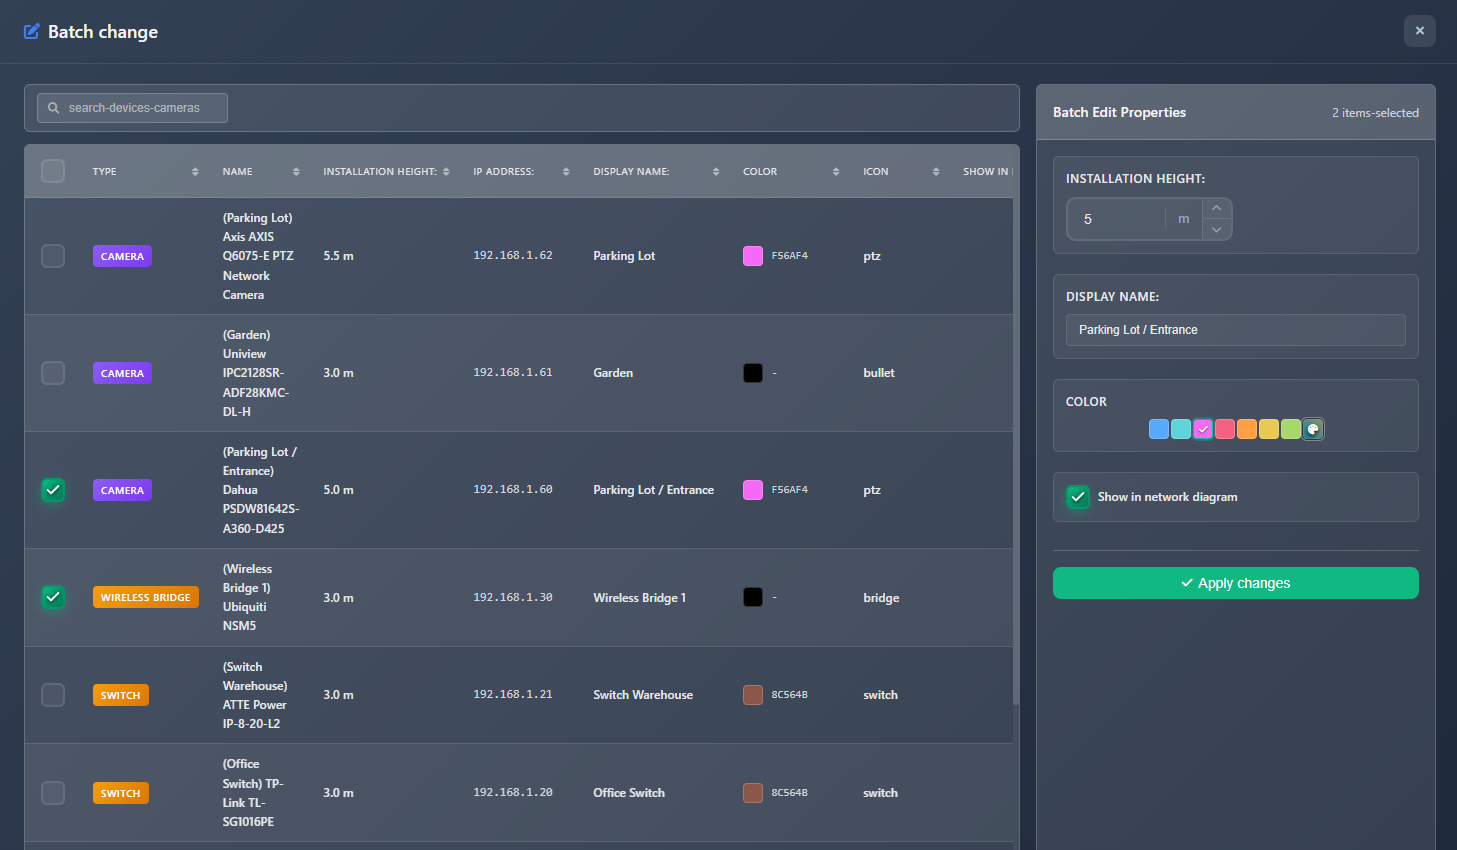The width and height of the screenshot is (1457, 850).
Task: Sort devices using the NAME column arrows
Action: pyautogui.click(x=295, y=171)
